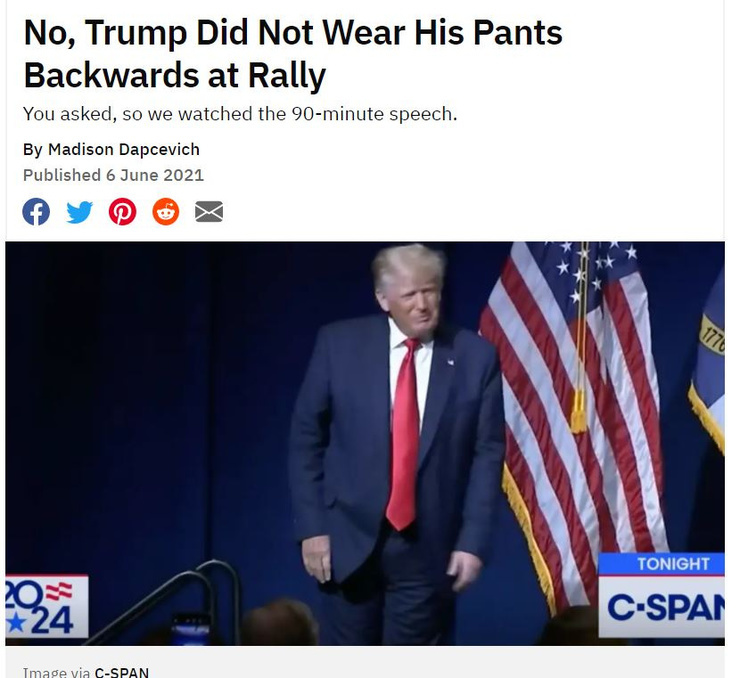The width and height of the screenshot is (740, 678).
Task: Click the C-SPAN logo in the photo
Action: click(x=662, y=607)
